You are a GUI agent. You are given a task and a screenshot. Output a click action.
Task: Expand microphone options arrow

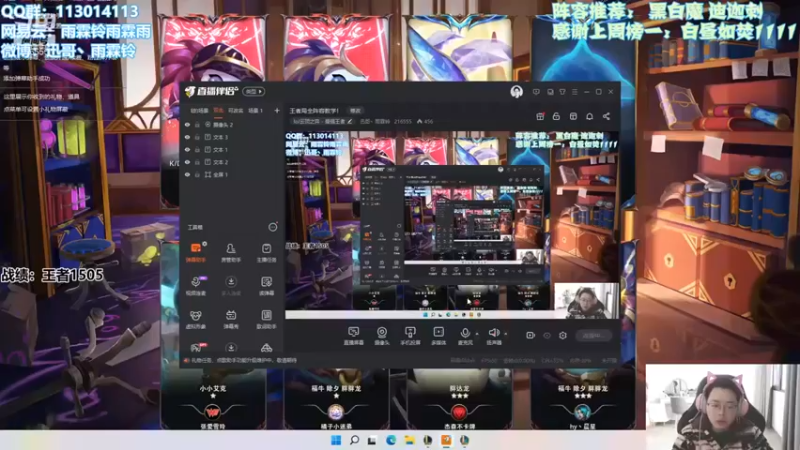tap(477, 334)
